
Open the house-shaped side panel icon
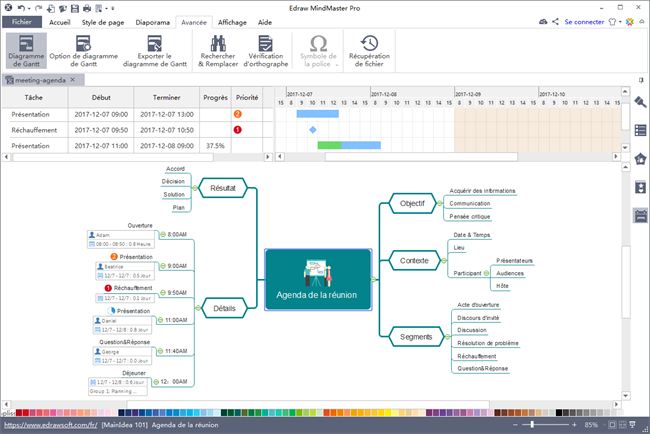640,159
